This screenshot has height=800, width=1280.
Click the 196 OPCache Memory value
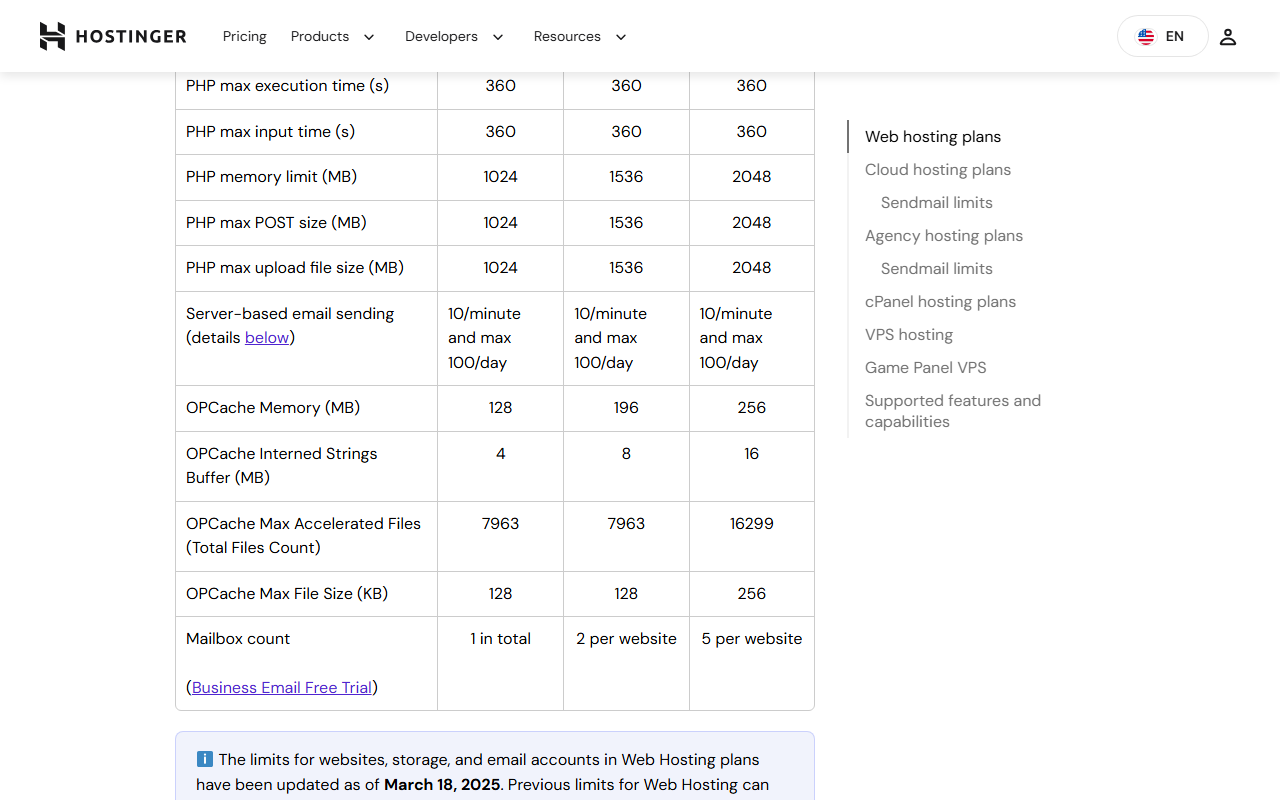tap(626, 408)
